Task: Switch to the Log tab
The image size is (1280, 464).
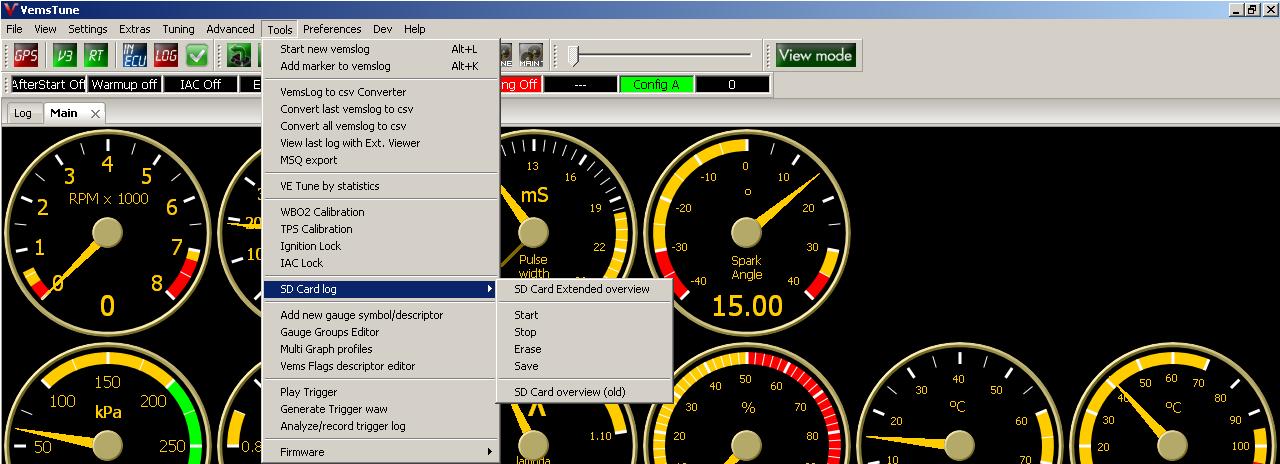Action: pyautogui.click(x=23, y=113)
